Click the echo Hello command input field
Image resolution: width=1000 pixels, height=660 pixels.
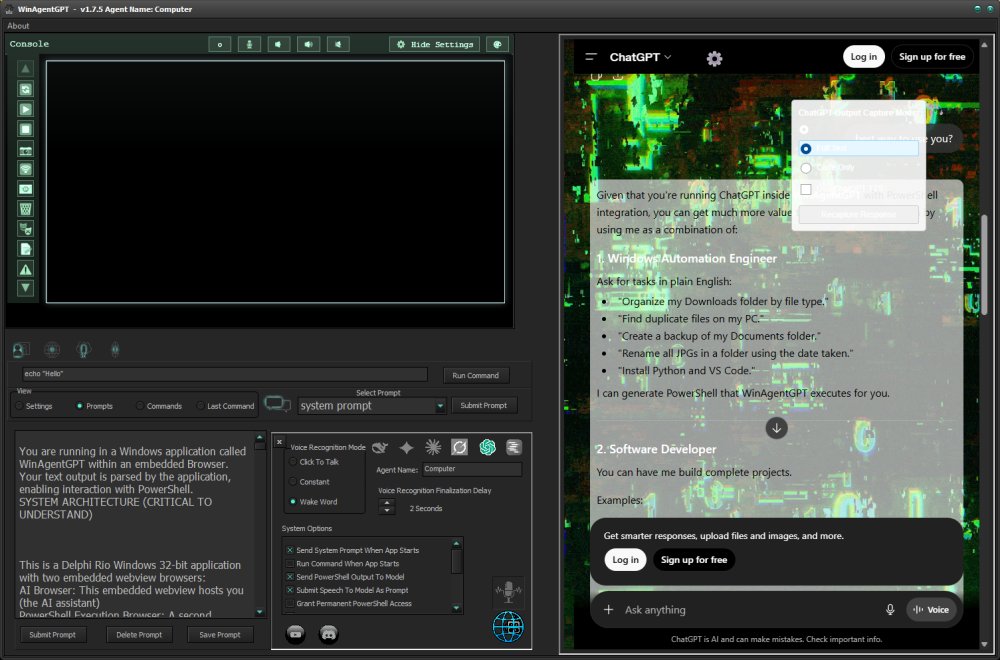[224, 374]
